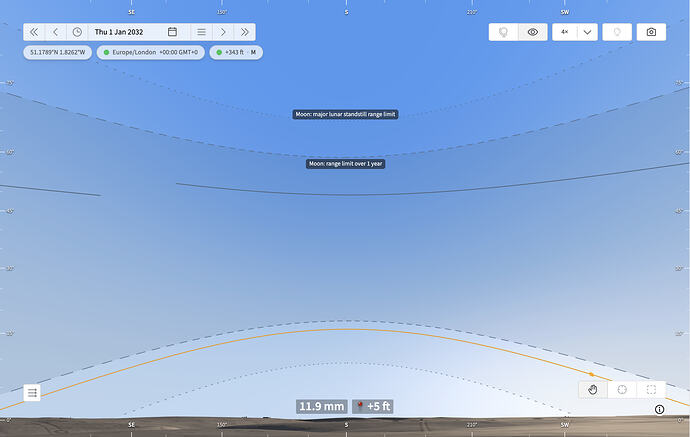Select the crosshair target tool
Image resolution: width=690 pixels, height=437 pixels.
click(x=622, y=390)
